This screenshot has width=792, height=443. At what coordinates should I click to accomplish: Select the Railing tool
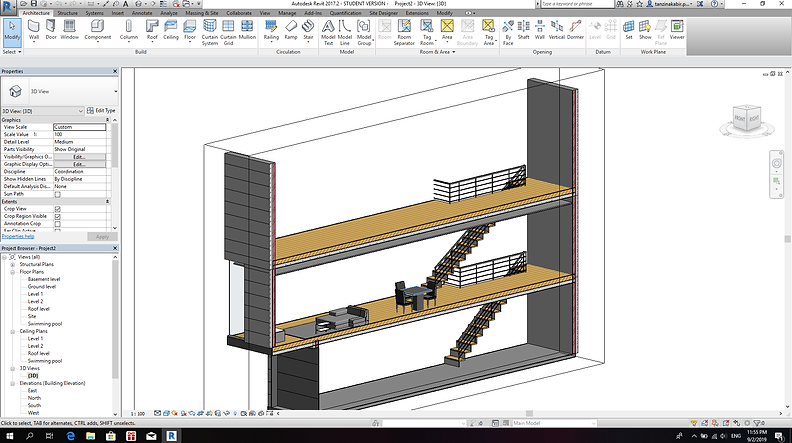[x=271, y=30]
